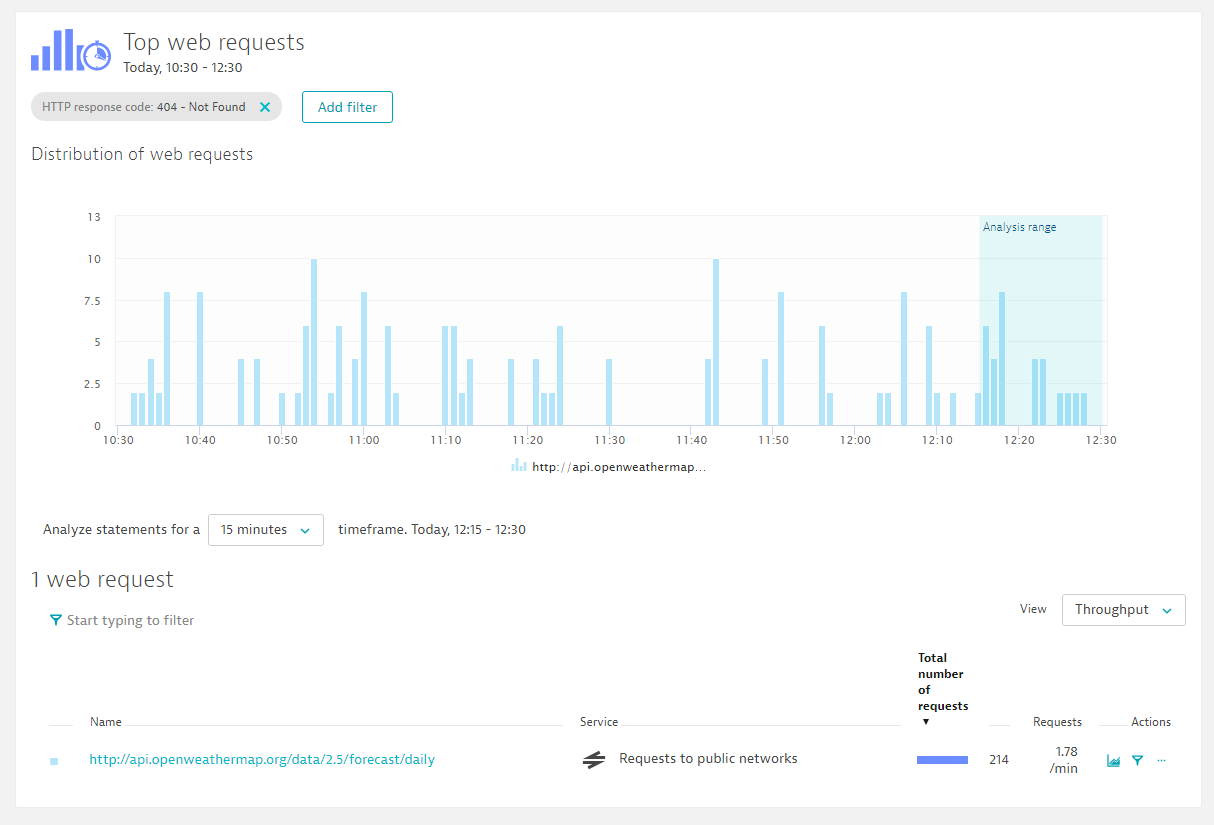1214x825 pixels.
Task: Toggle the api.openweathermap chart legend entry
Action: click(609, 466)
